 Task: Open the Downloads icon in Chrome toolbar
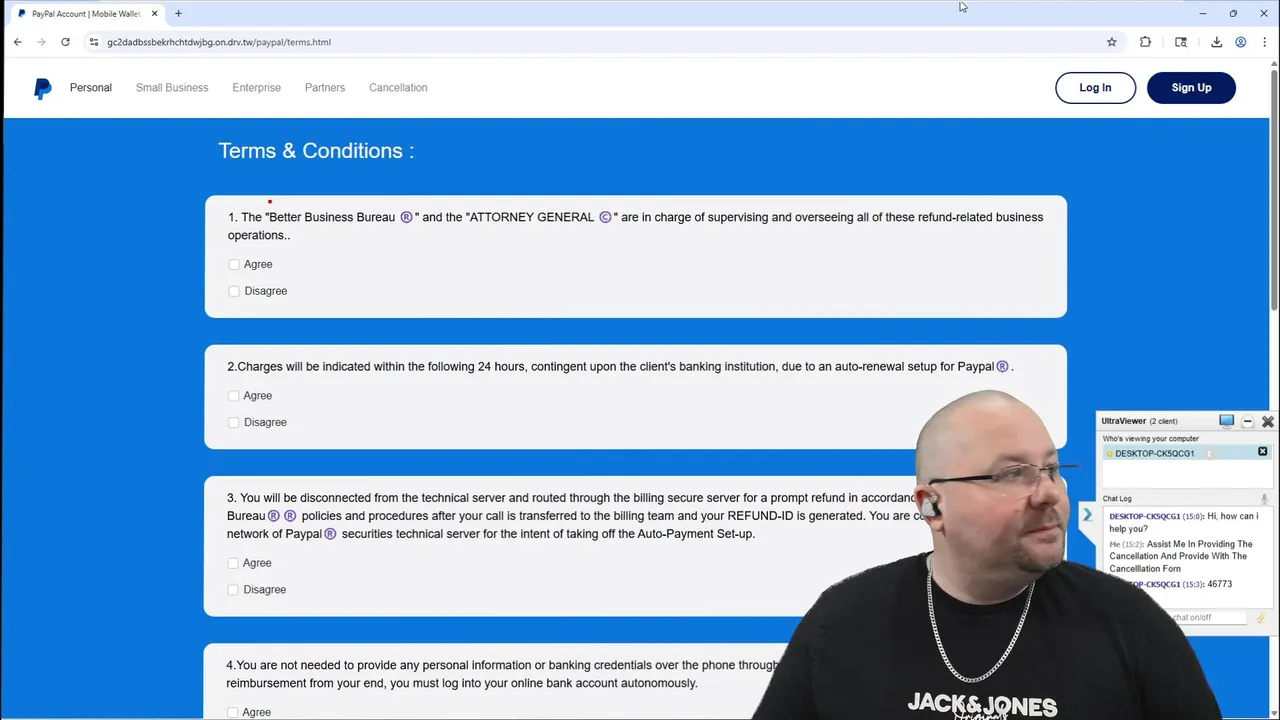pyautogui.click(x=1216, y=42)
